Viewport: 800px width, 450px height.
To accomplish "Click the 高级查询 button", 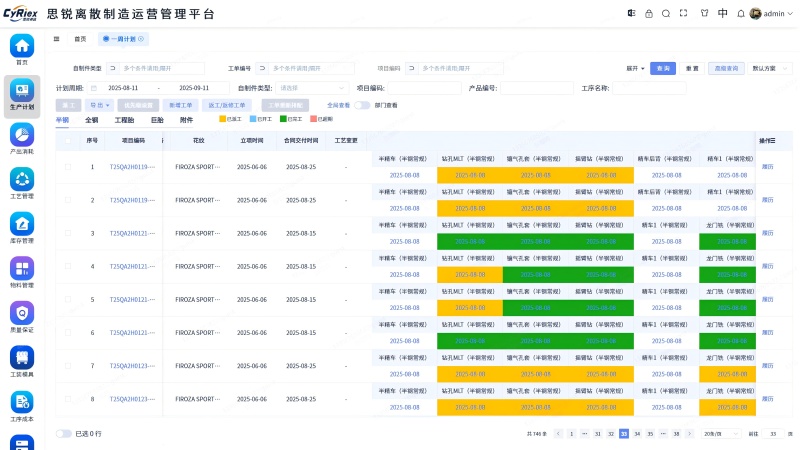I will (727, 68).
